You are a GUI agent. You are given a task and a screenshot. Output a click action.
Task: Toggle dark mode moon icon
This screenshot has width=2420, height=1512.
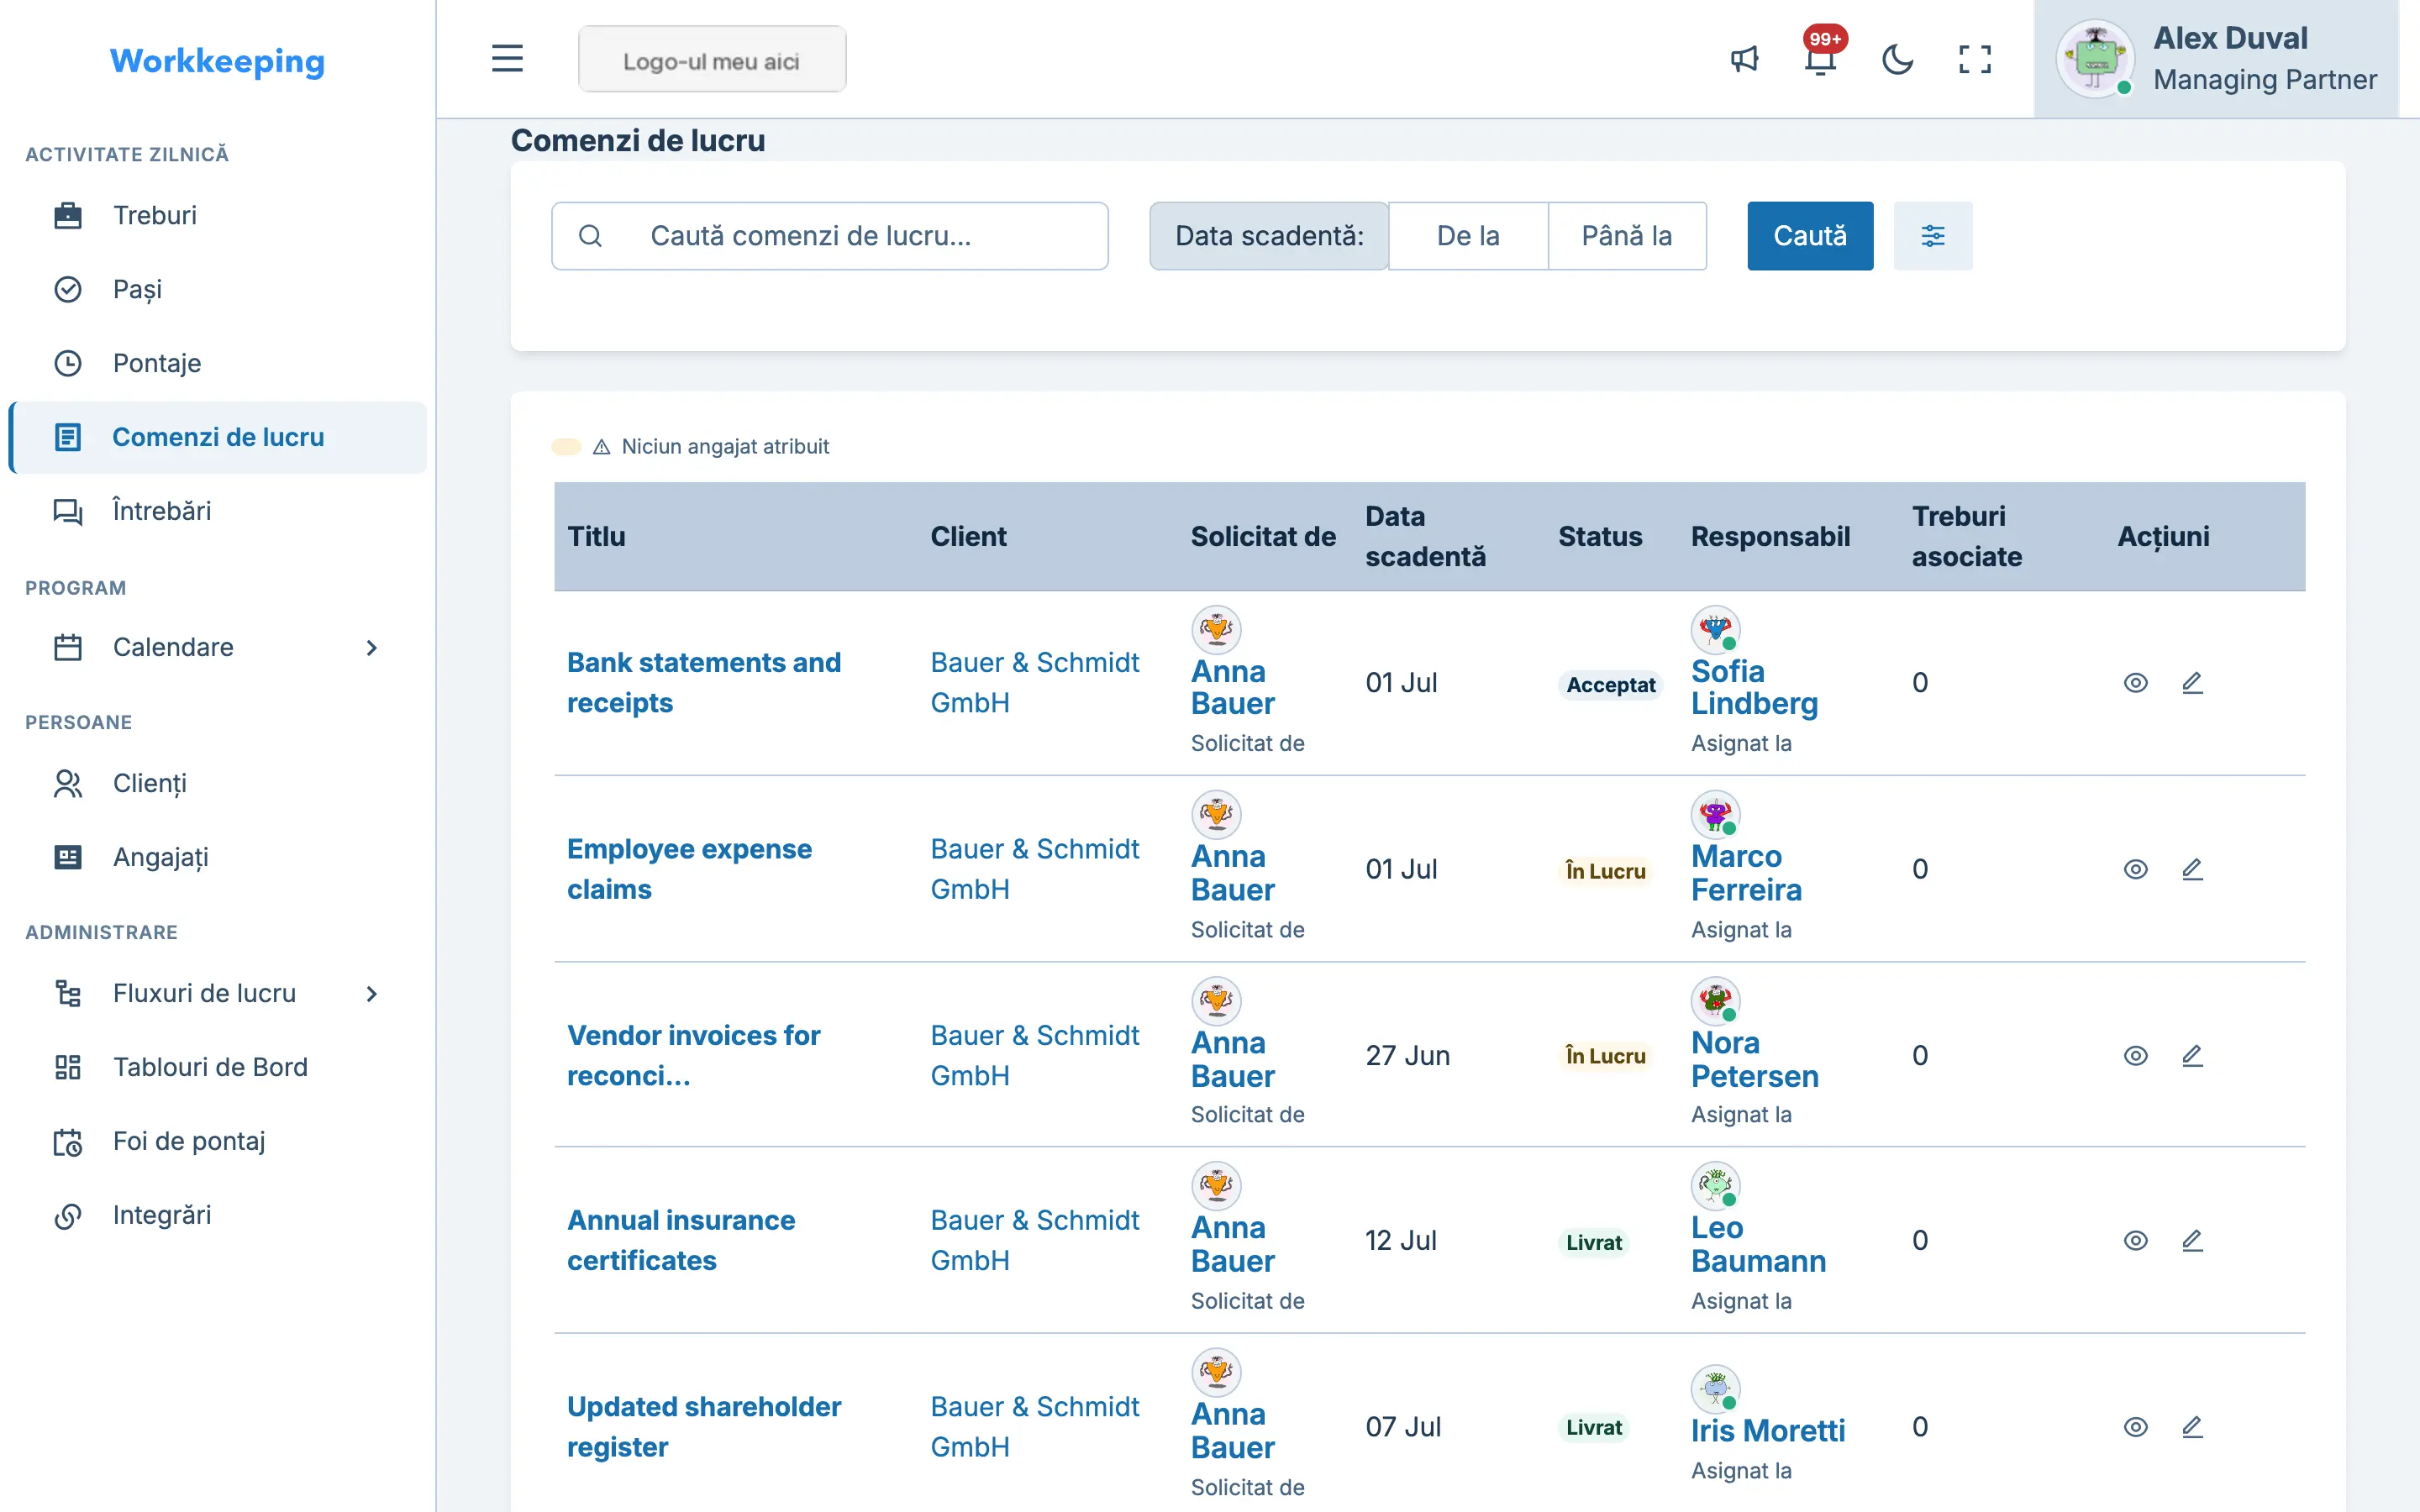click(x=1897, y=59)
